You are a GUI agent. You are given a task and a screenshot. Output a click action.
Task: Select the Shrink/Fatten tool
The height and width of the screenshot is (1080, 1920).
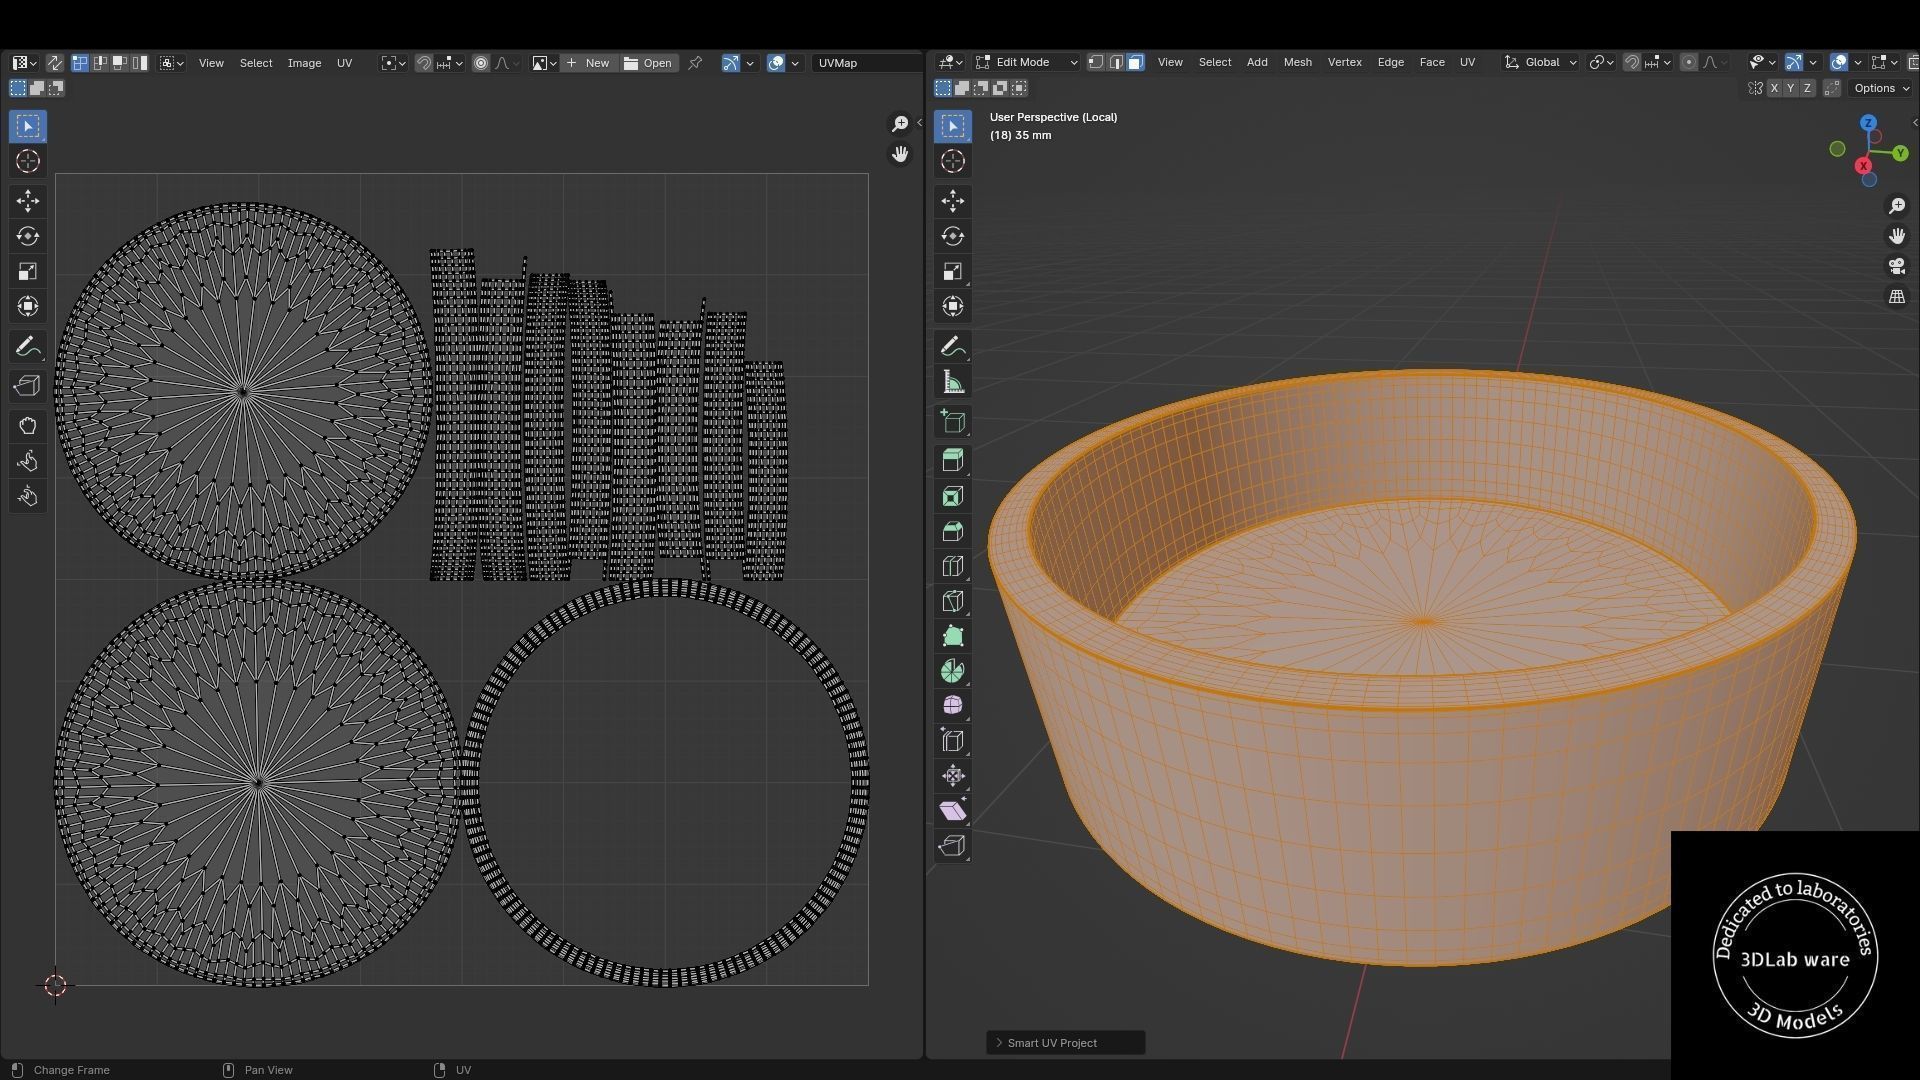(952, 776)
